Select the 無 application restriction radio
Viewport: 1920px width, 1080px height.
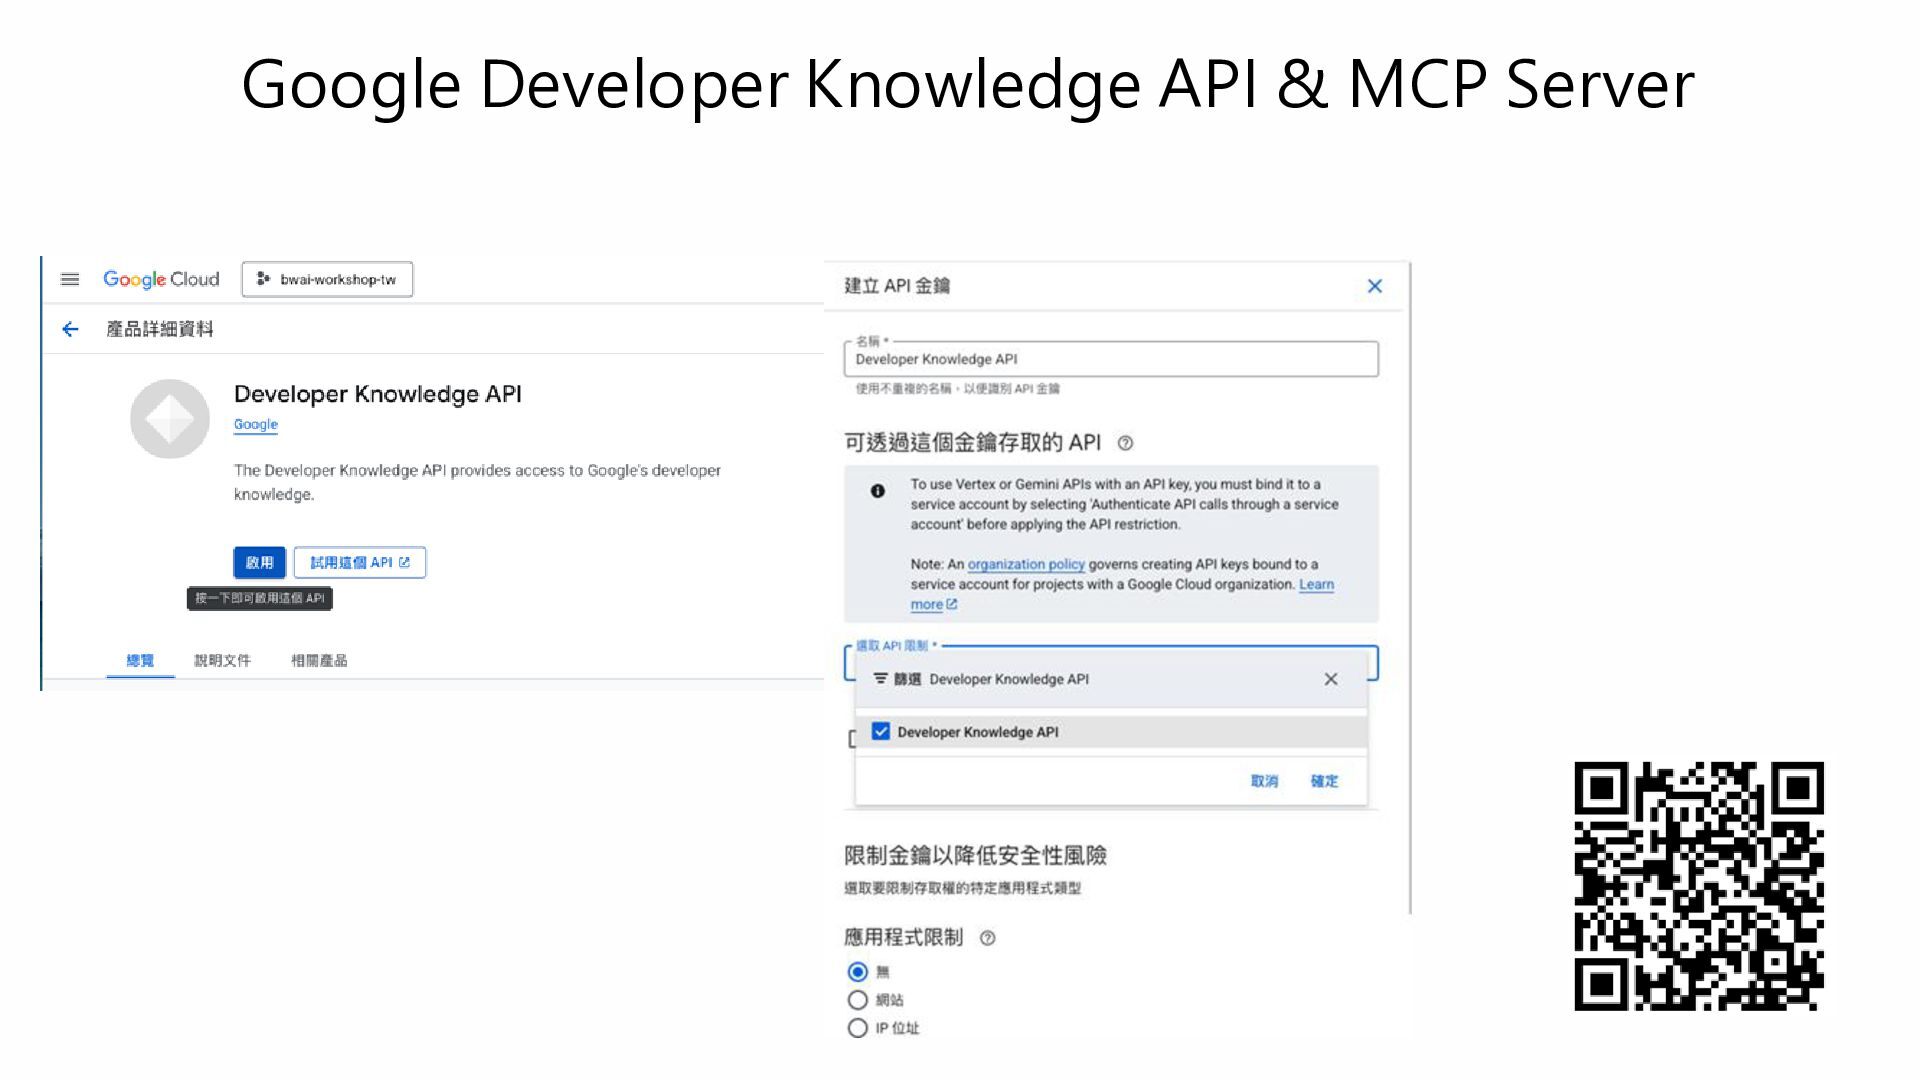858,972
